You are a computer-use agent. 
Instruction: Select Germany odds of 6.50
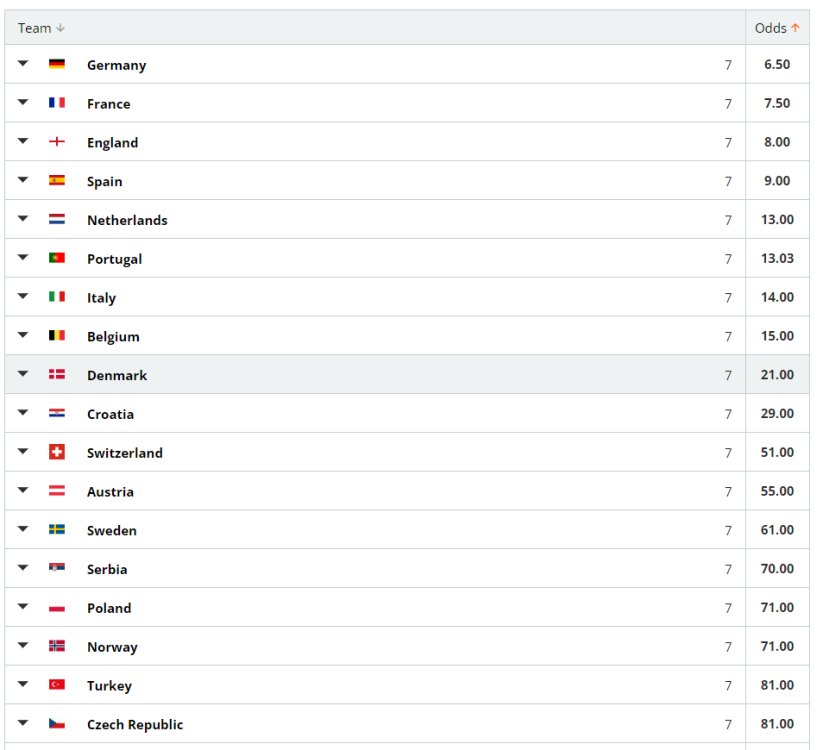pos(777,65)
